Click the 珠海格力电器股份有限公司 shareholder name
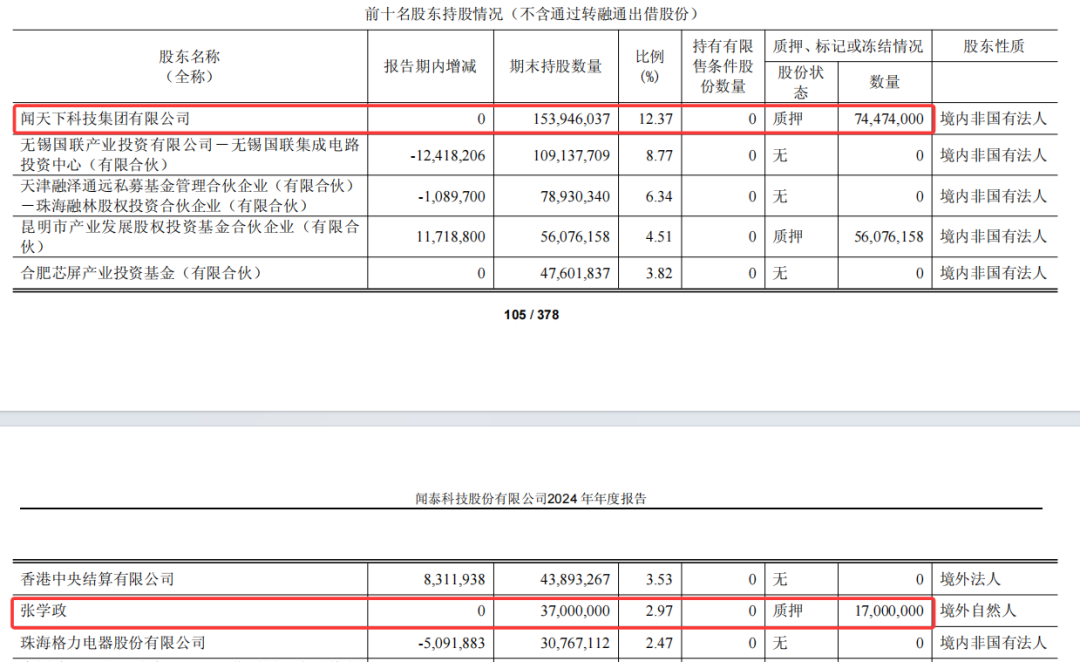The height and width of the screenshot is (662, 1080). tap(113, 643)
